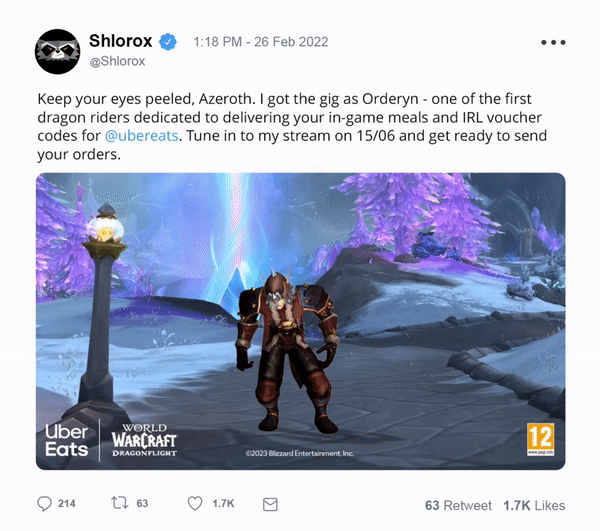Screen dimensions: 600x531
Task: Click the Uber Eats logo in image
Action: click(67, 440)
